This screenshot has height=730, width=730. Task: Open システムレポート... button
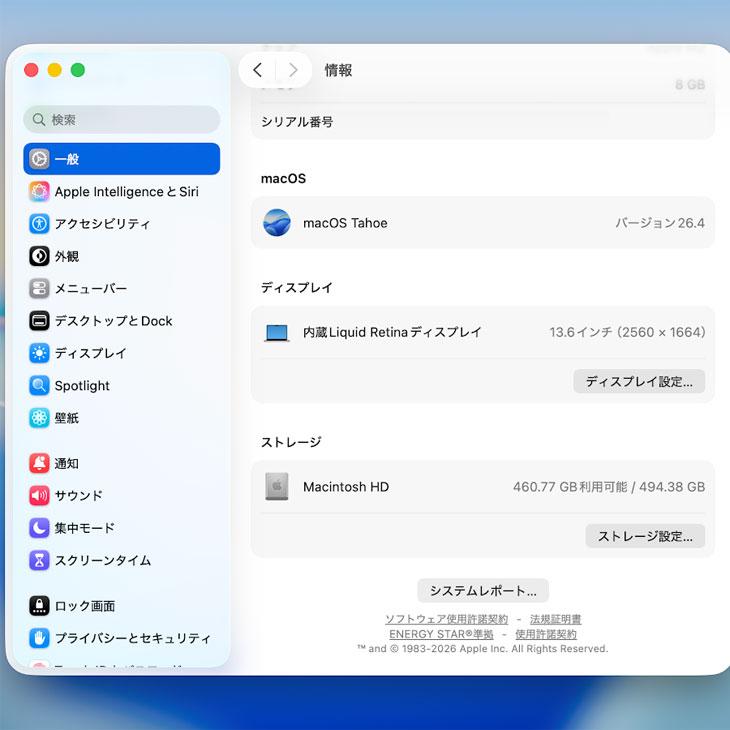coord(483,590)
